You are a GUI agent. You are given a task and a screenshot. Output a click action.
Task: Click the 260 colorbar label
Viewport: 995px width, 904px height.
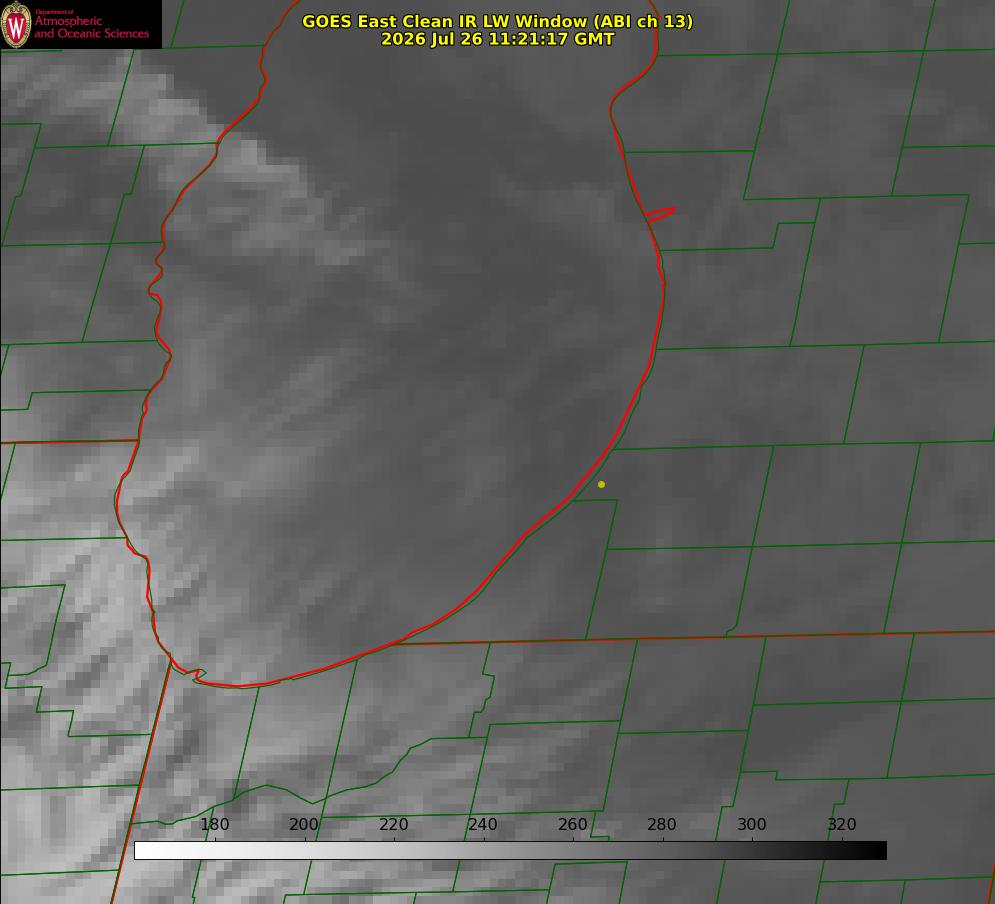pyautogui.click(x=572, y=824)
